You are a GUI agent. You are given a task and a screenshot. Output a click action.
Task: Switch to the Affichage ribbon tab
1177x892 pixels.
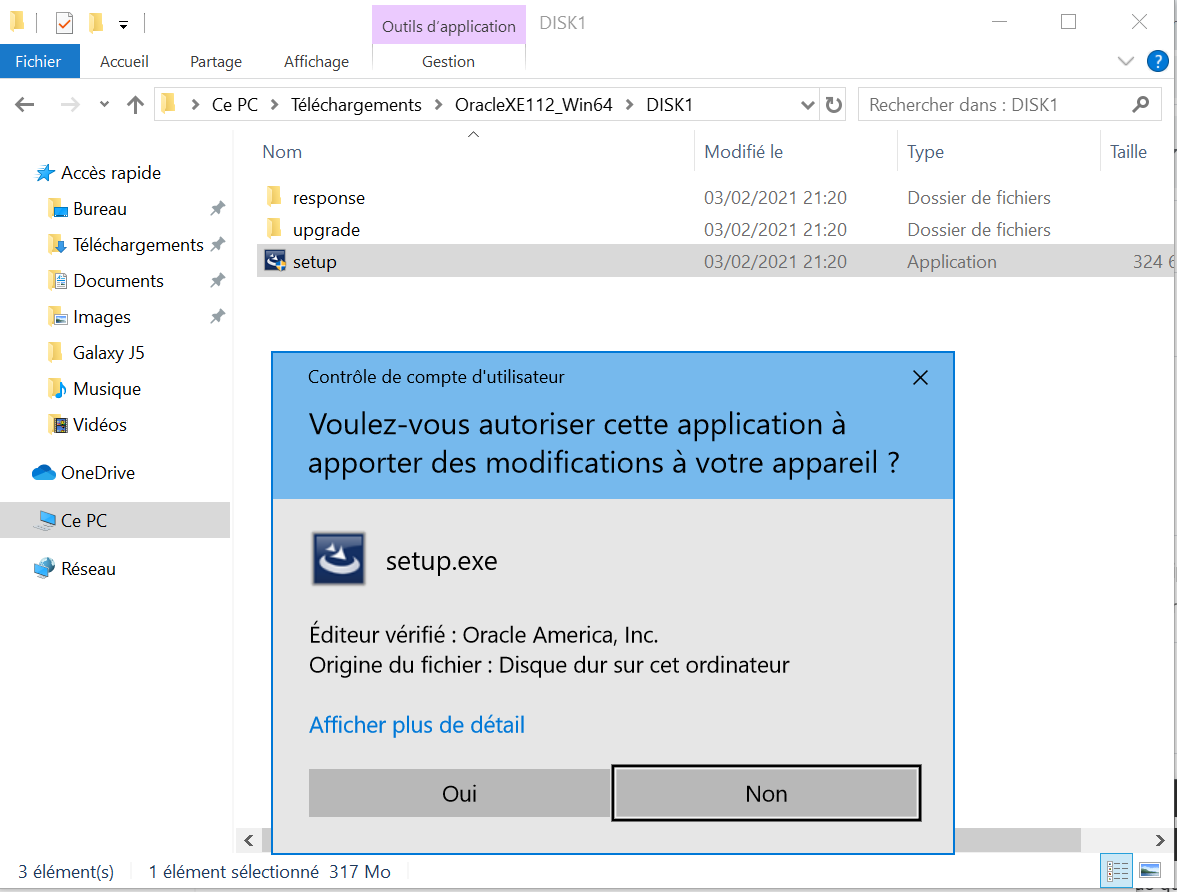[x=316, y=62]
